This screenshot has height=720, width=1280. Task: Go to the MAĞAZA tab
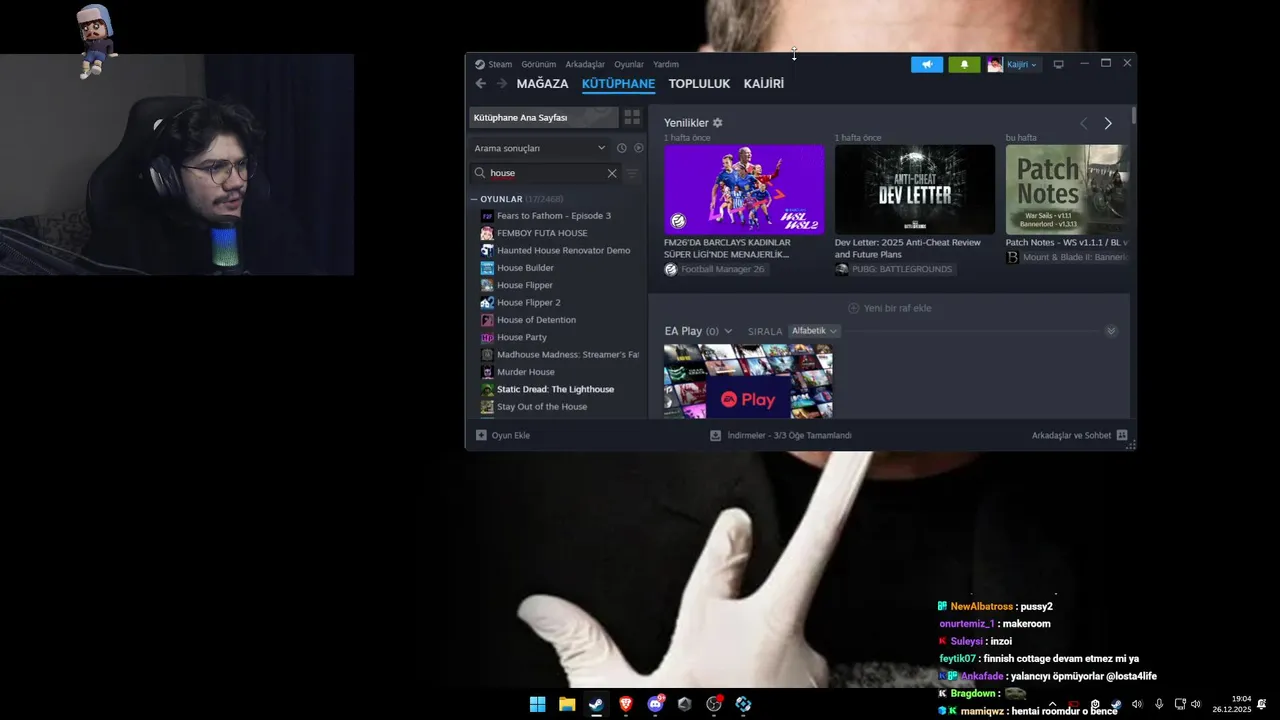pyautogui.click(x=542, y=84)
